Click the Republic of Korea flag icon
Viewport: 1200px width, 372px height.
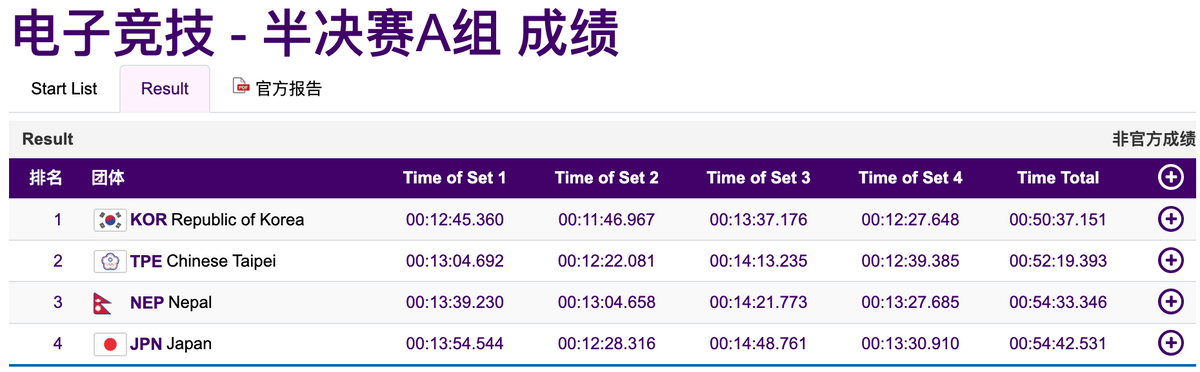pyautogui.click(x=109, y=220)
